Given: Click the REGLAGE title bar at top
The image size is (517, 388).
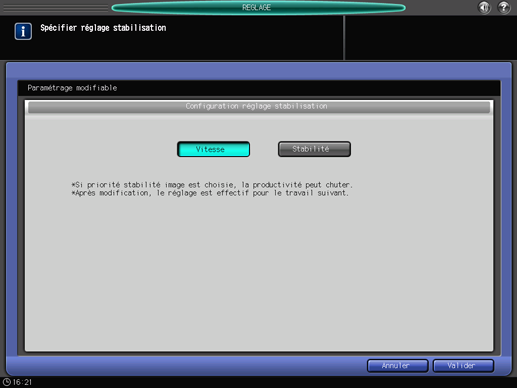Looking at the screenshot, I should [x=258, y=7].
